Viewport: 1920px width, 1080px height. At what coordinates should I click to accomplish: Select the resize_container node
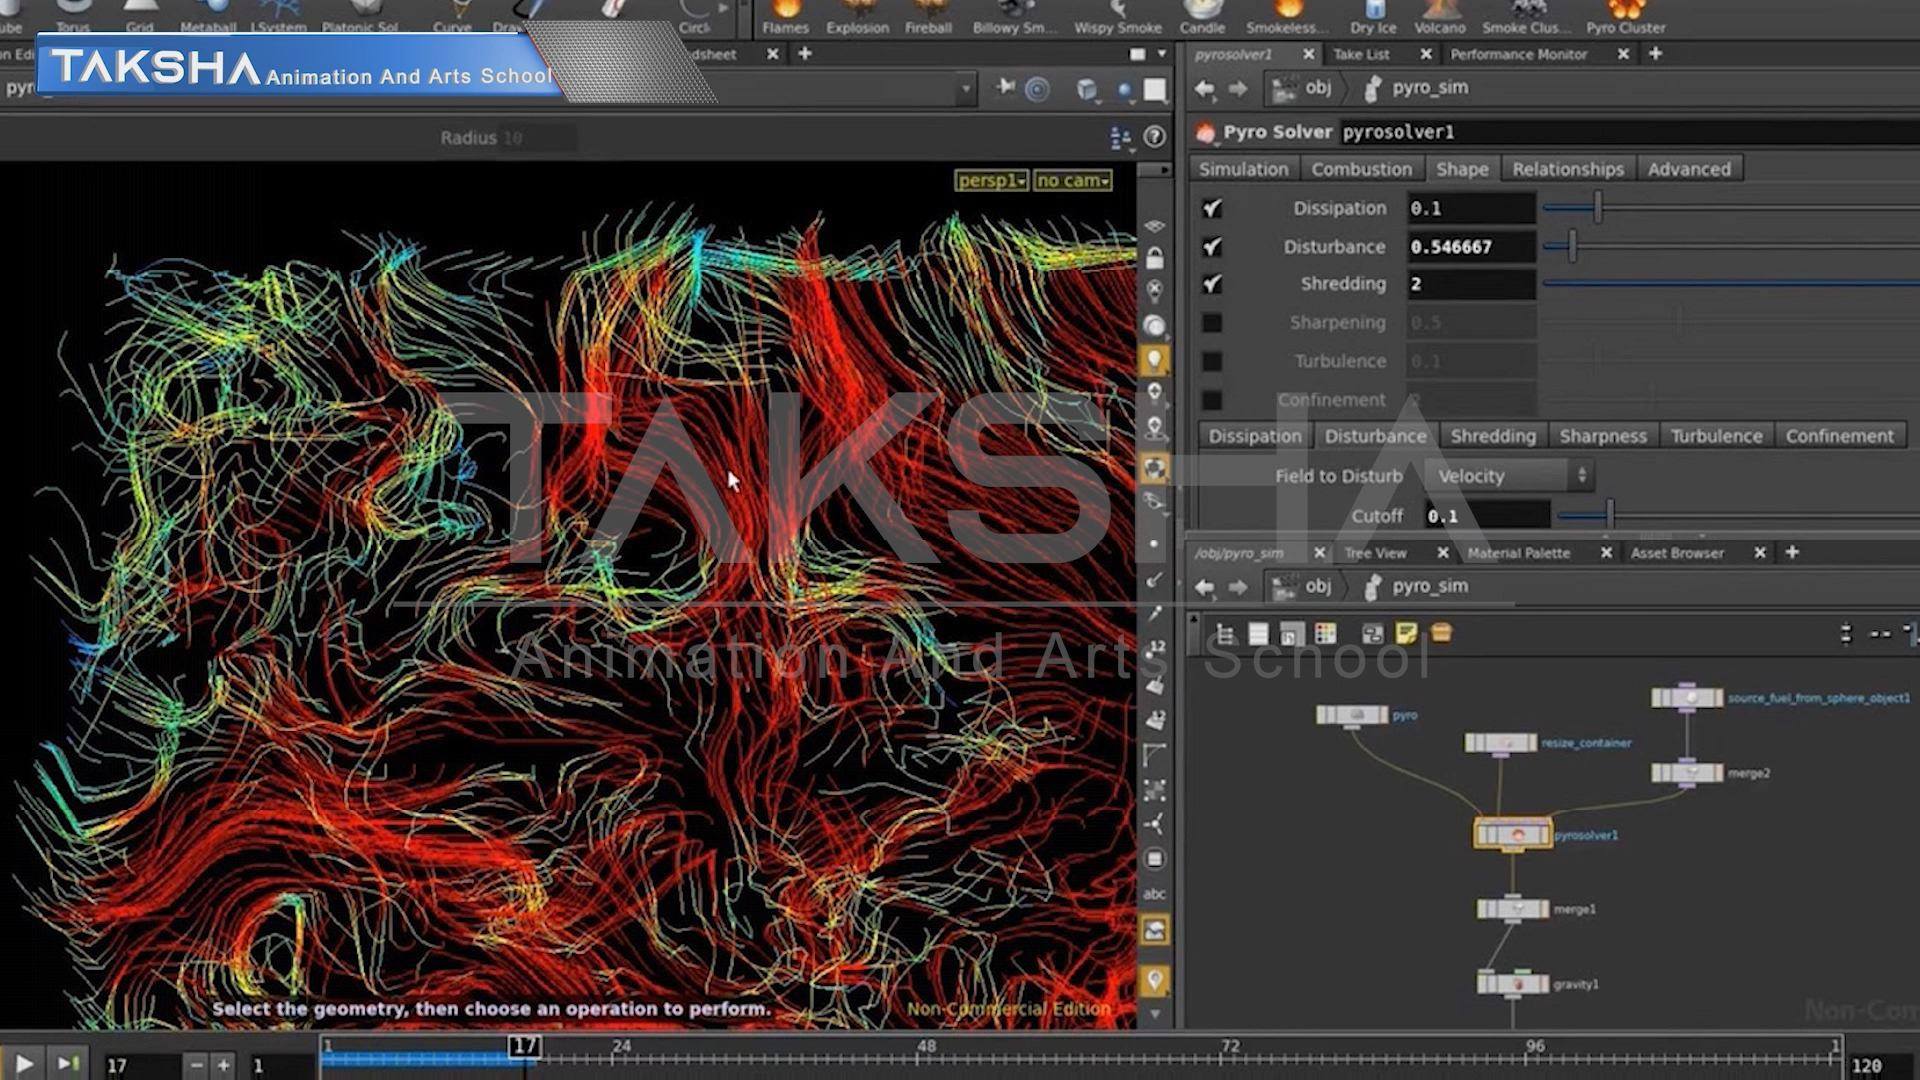pos(1500,742)
